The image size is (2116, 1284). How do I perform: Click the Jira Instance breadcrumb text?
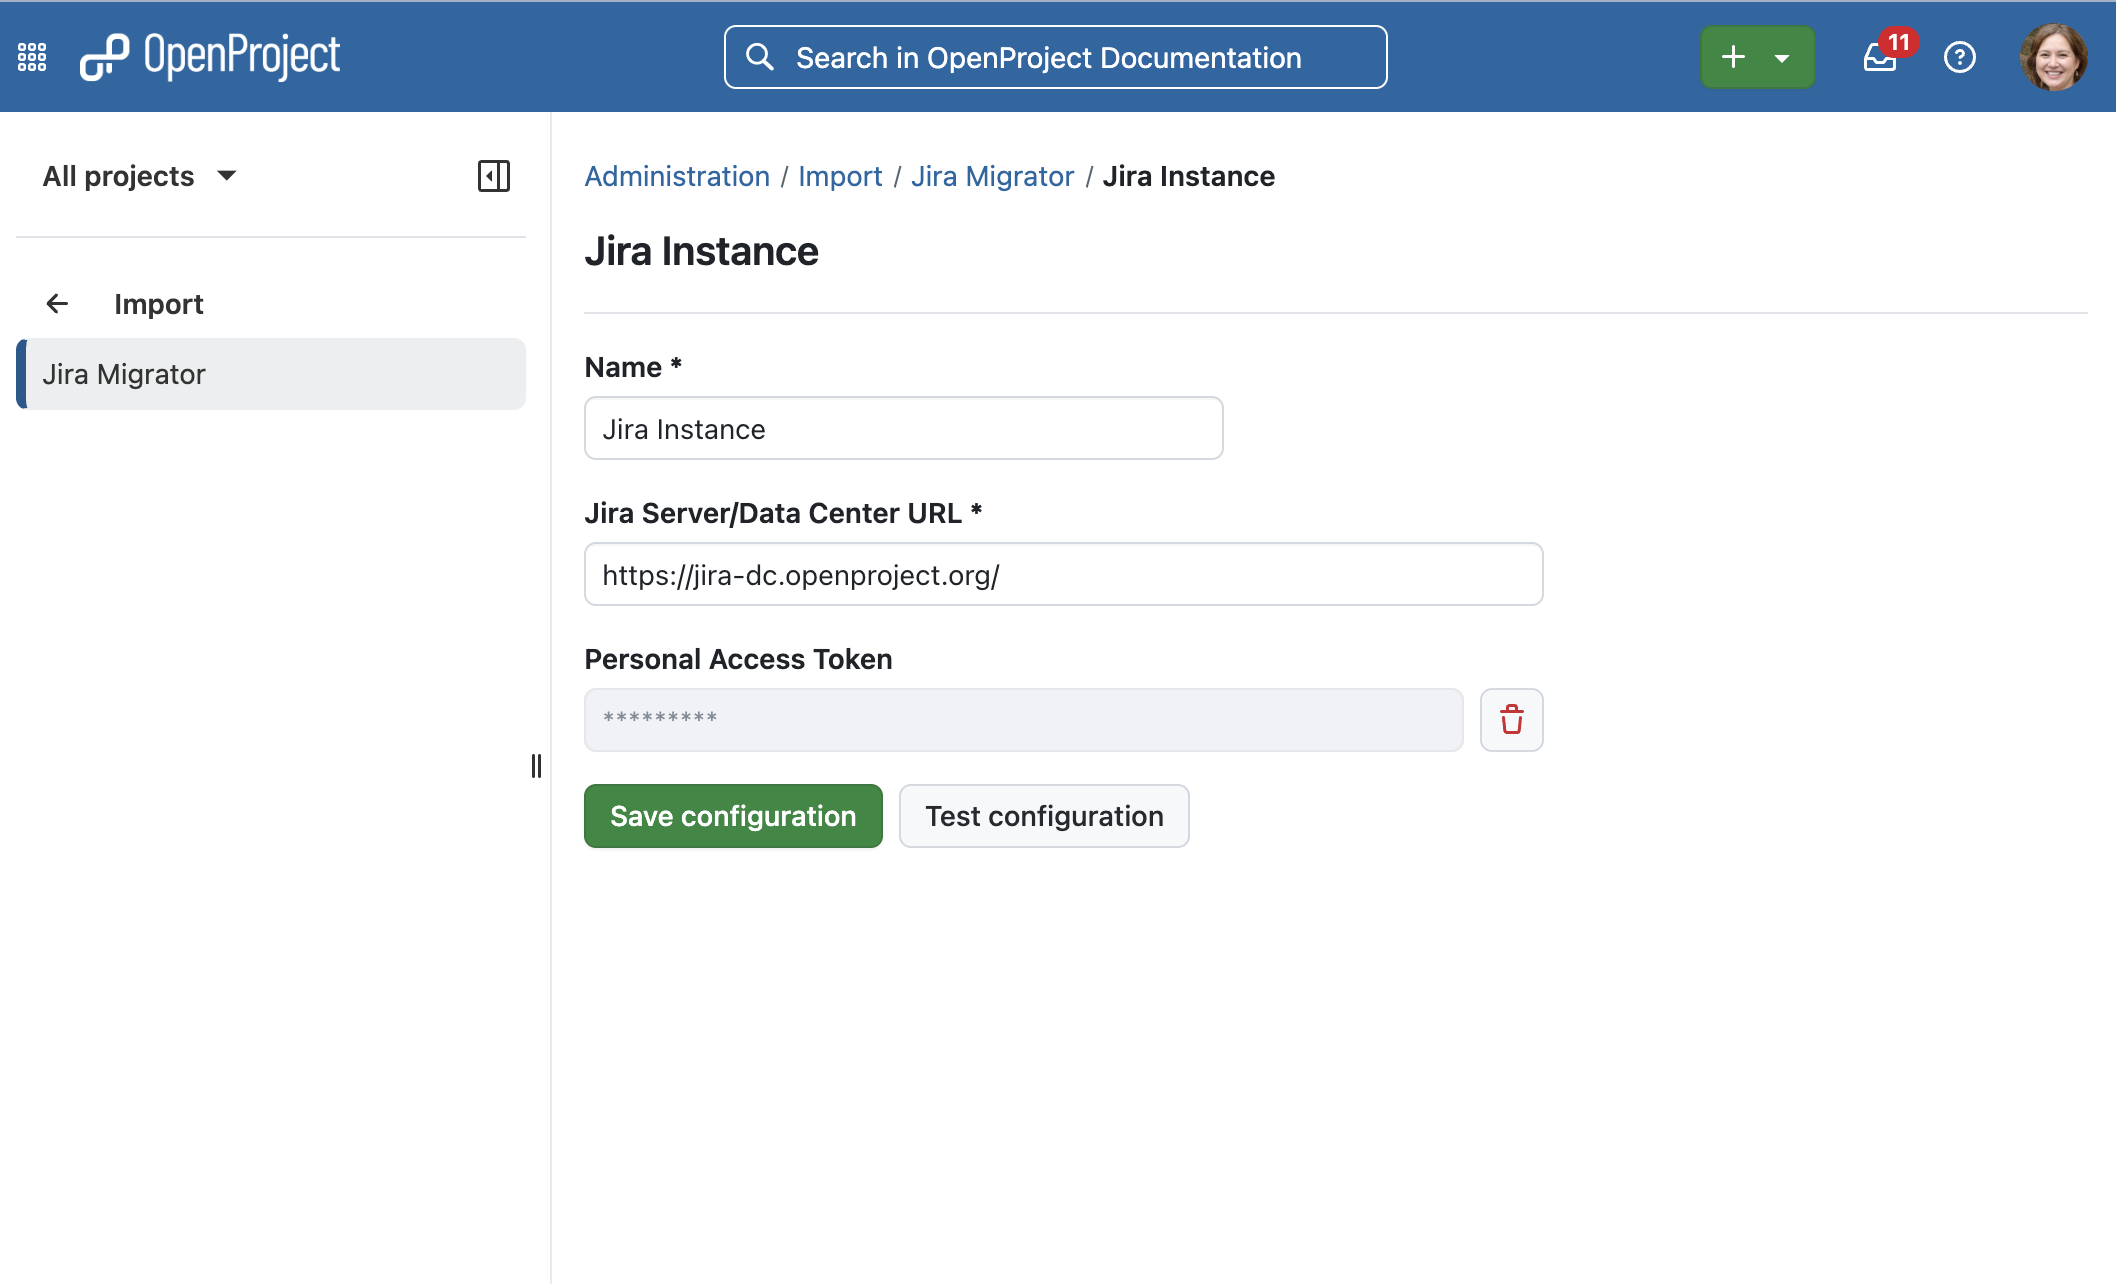[1189, 176]
